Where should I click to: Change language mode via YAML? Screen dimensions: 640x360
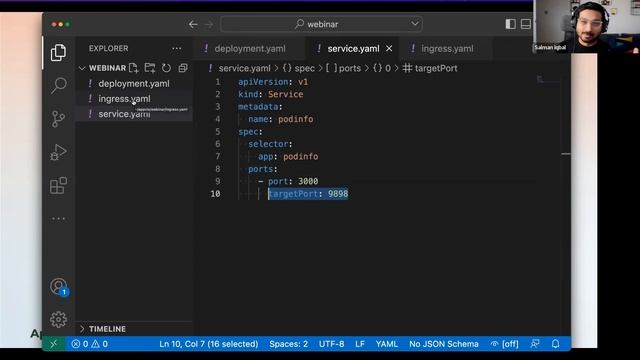pyautogui.click(x=387, y=344)
